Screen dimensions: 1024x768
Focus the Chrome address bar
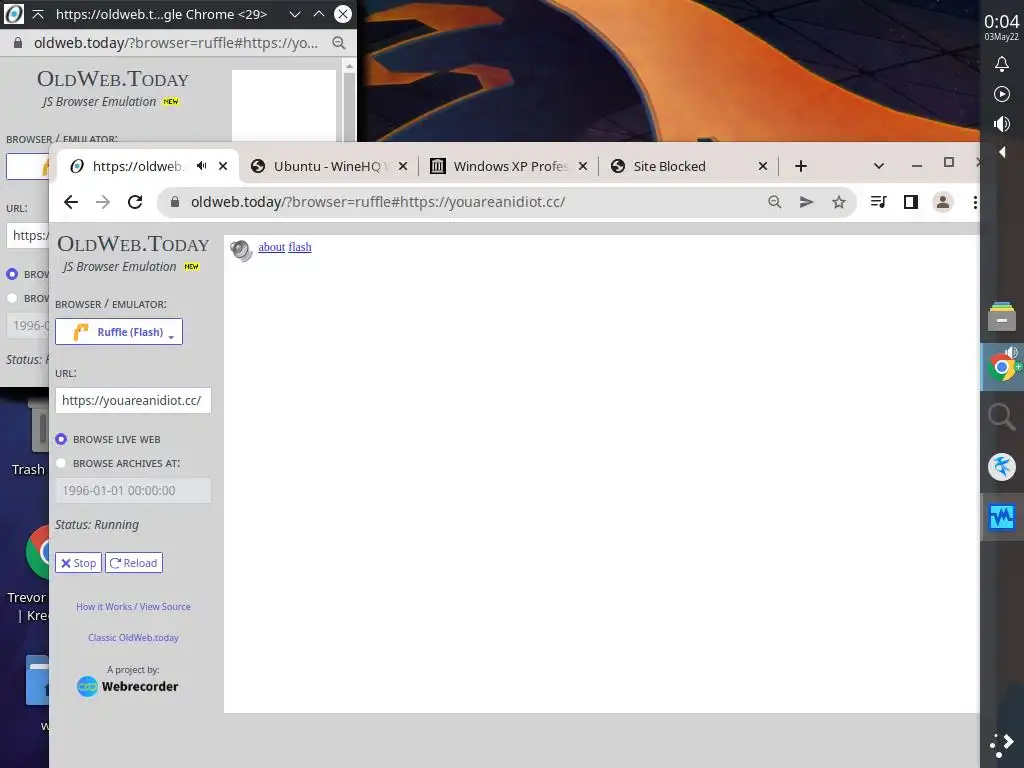pyautogui.click(x=470, y=202)
